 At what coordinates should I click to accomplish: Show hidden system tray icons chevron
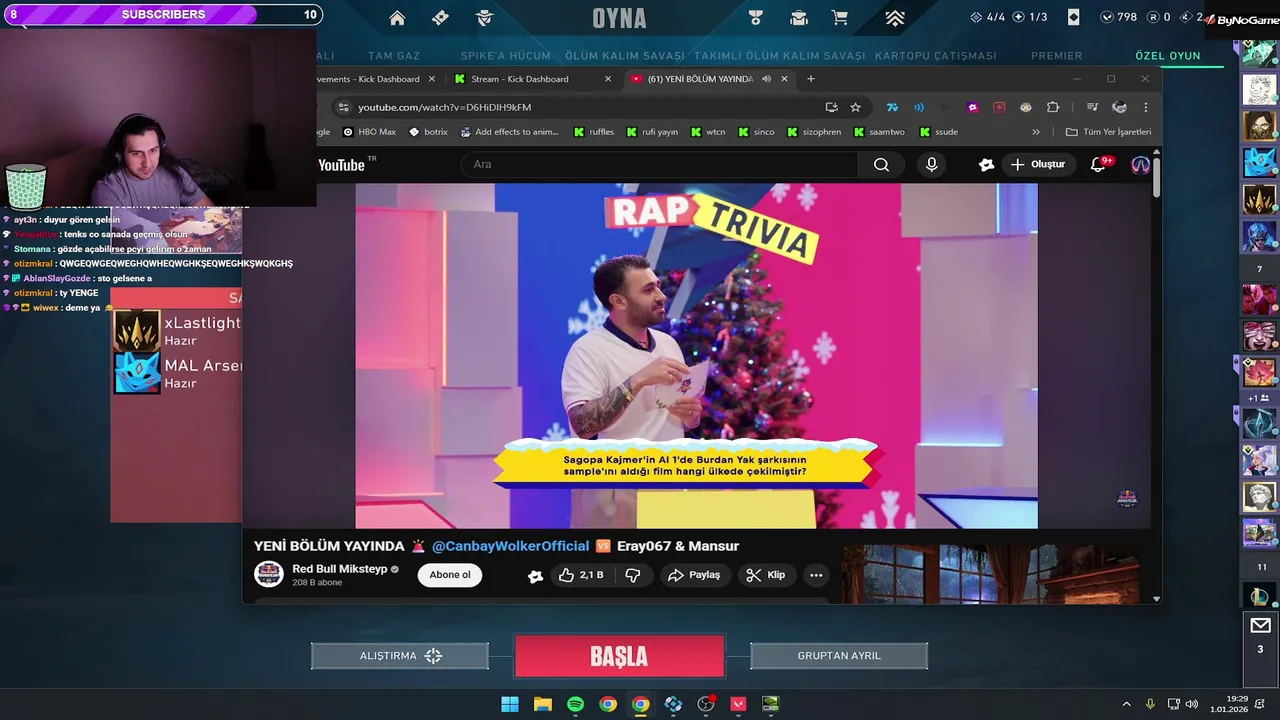1126,704
